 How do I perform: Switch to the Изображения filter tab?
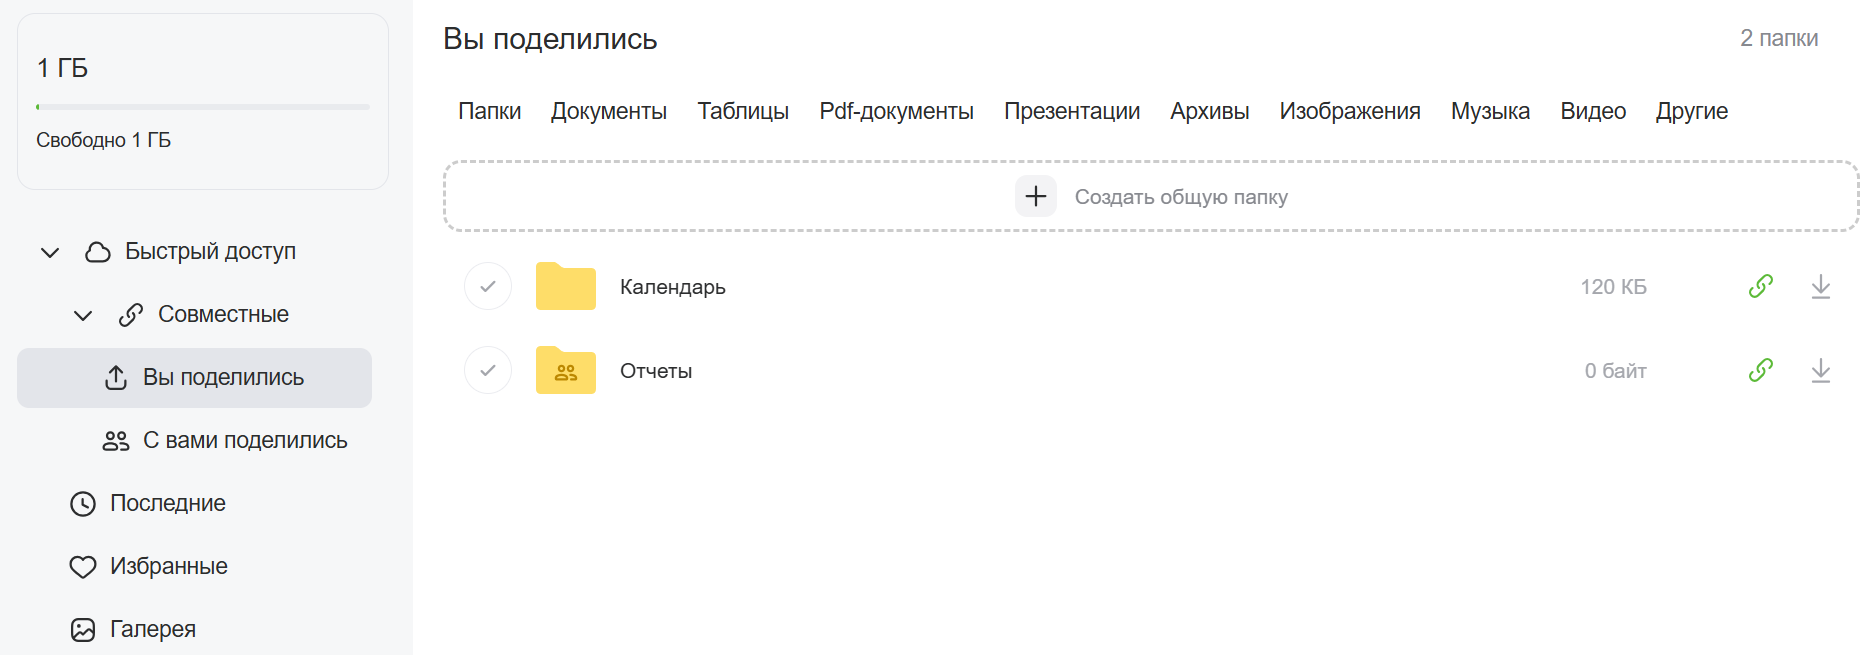[x=1349, y=111]
